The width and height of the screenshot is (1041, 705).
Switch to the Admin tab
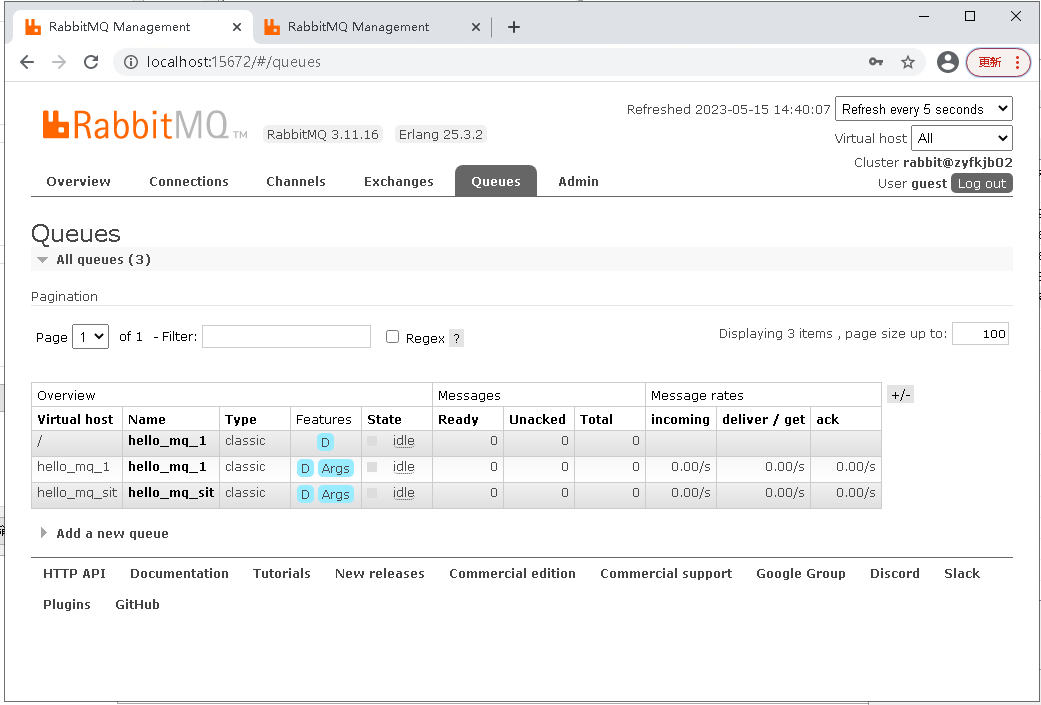pyautogui.click(x=578, y=181)
